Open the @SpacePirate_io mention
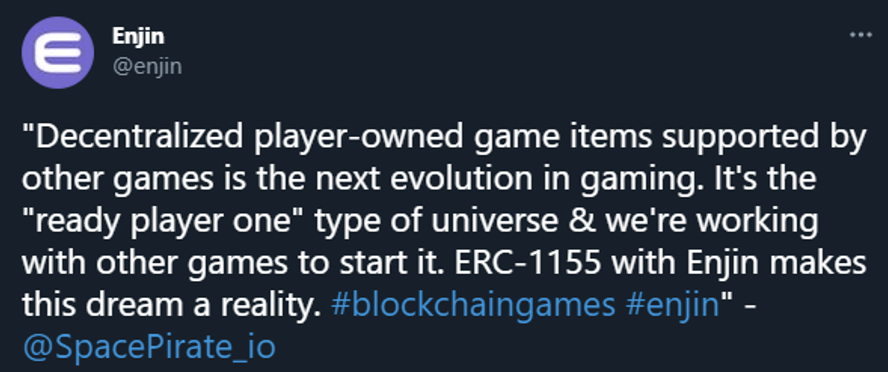This screenshot has width=888, height=372. pyautogui.click(x=149, y=347)
